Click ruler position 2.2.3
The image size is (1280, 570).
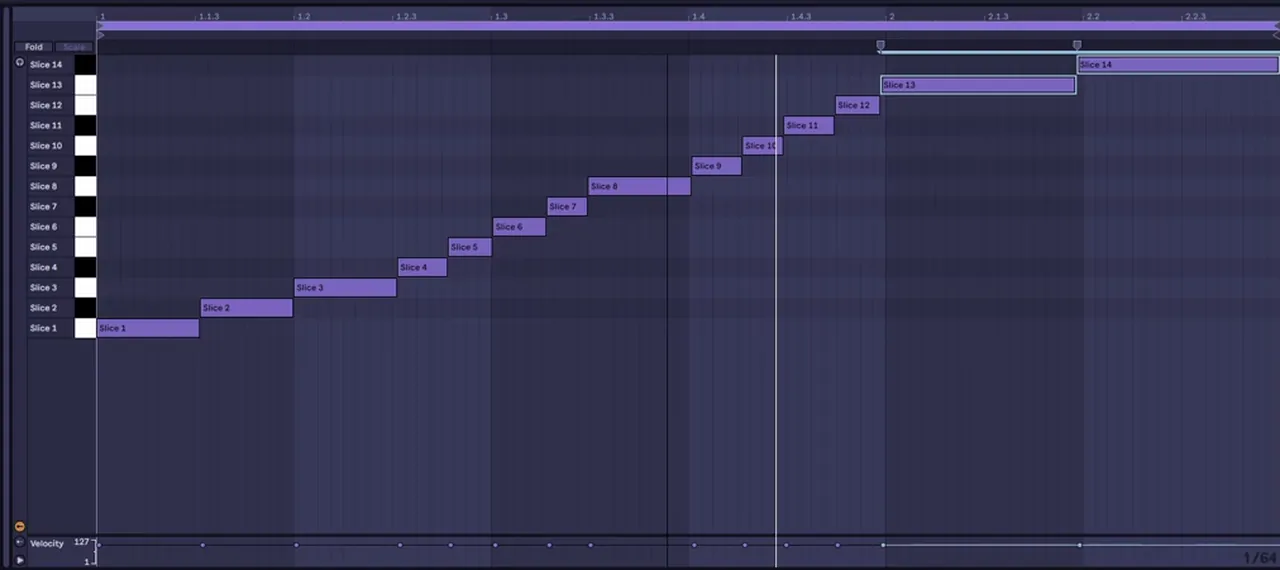(x=1194, y=17)
